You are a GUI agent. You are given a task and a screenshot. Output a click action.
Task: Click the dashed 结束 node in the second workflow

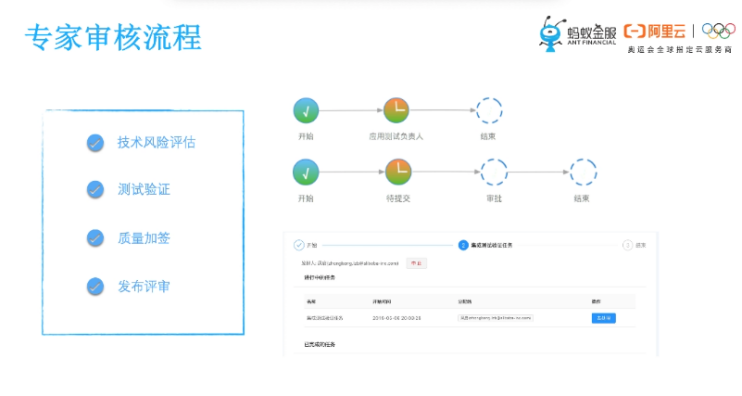tap(583, 172)
